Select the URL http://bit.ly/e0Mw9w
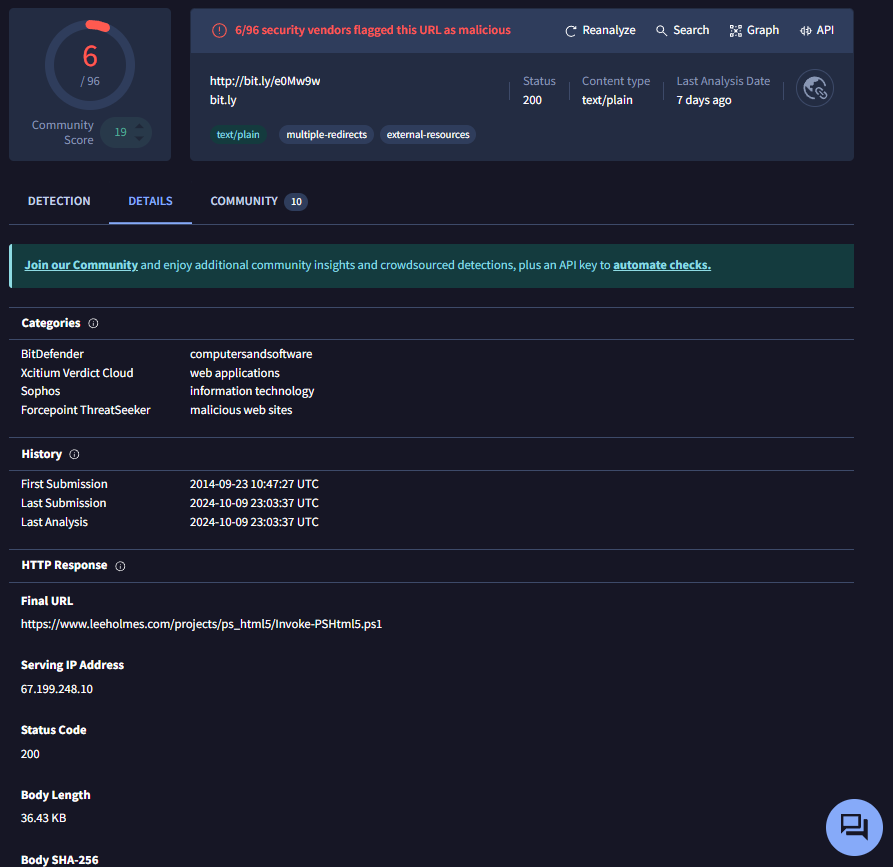This screenshot has width=893, height=867. point(265,81)
